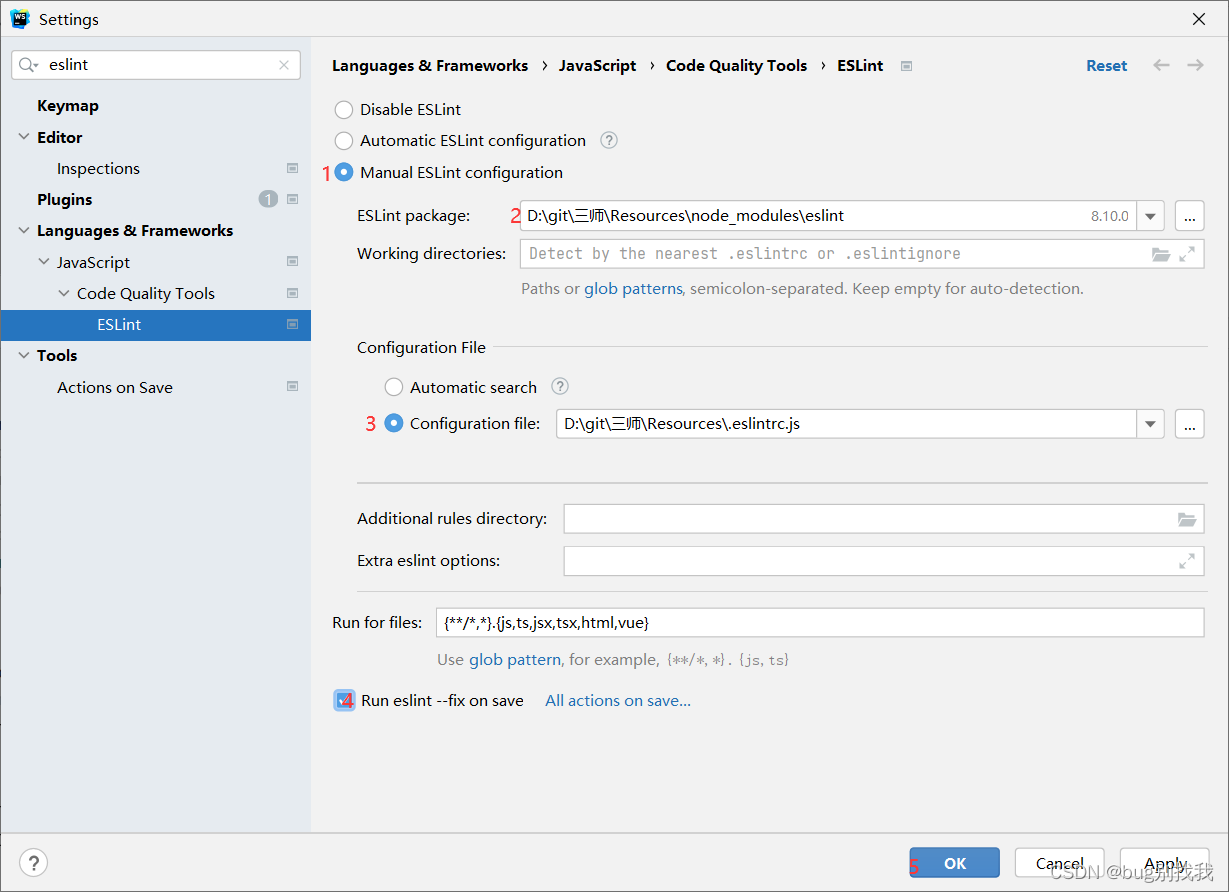Image resolution: width=1229 pixels, height=892 pixels.
Task: Open the glob pattern link under Run for files
Action: coord(515,659)
